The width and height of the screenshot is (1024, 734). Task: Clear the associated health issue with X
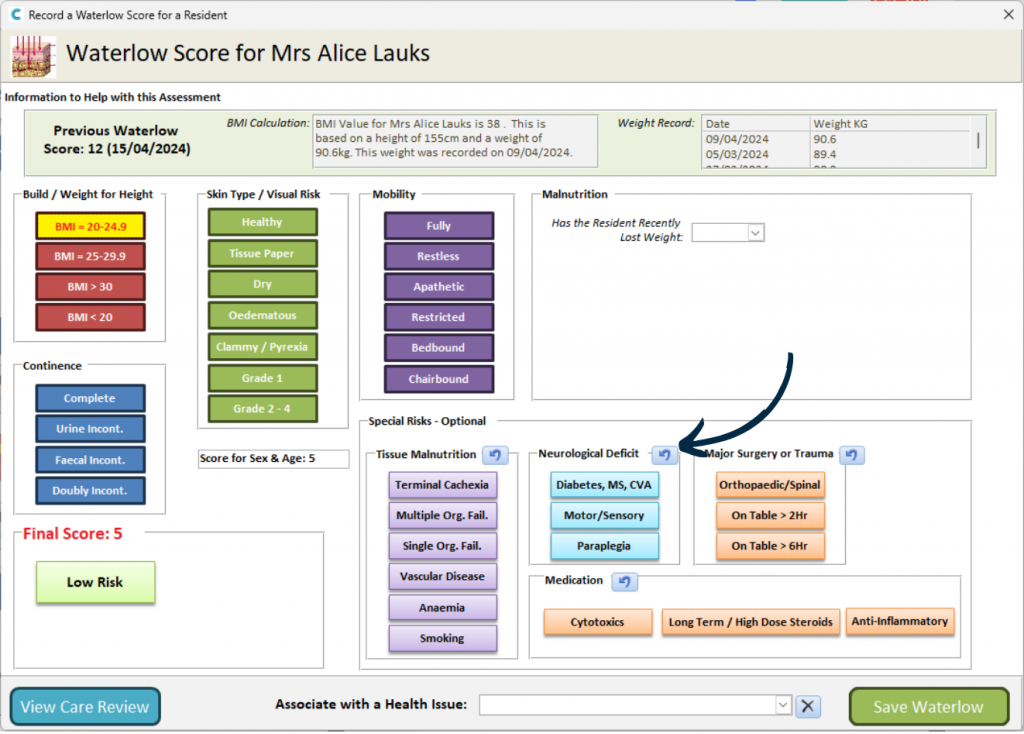point(808,706)
